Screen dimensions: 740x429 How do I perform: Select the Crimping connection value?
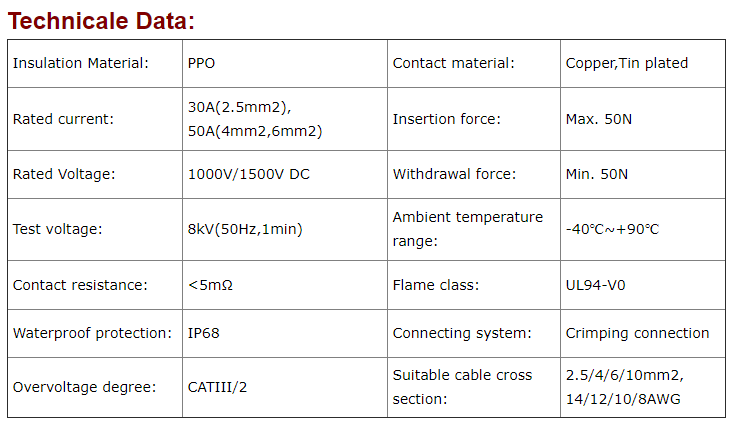click(x=637, y=333)
